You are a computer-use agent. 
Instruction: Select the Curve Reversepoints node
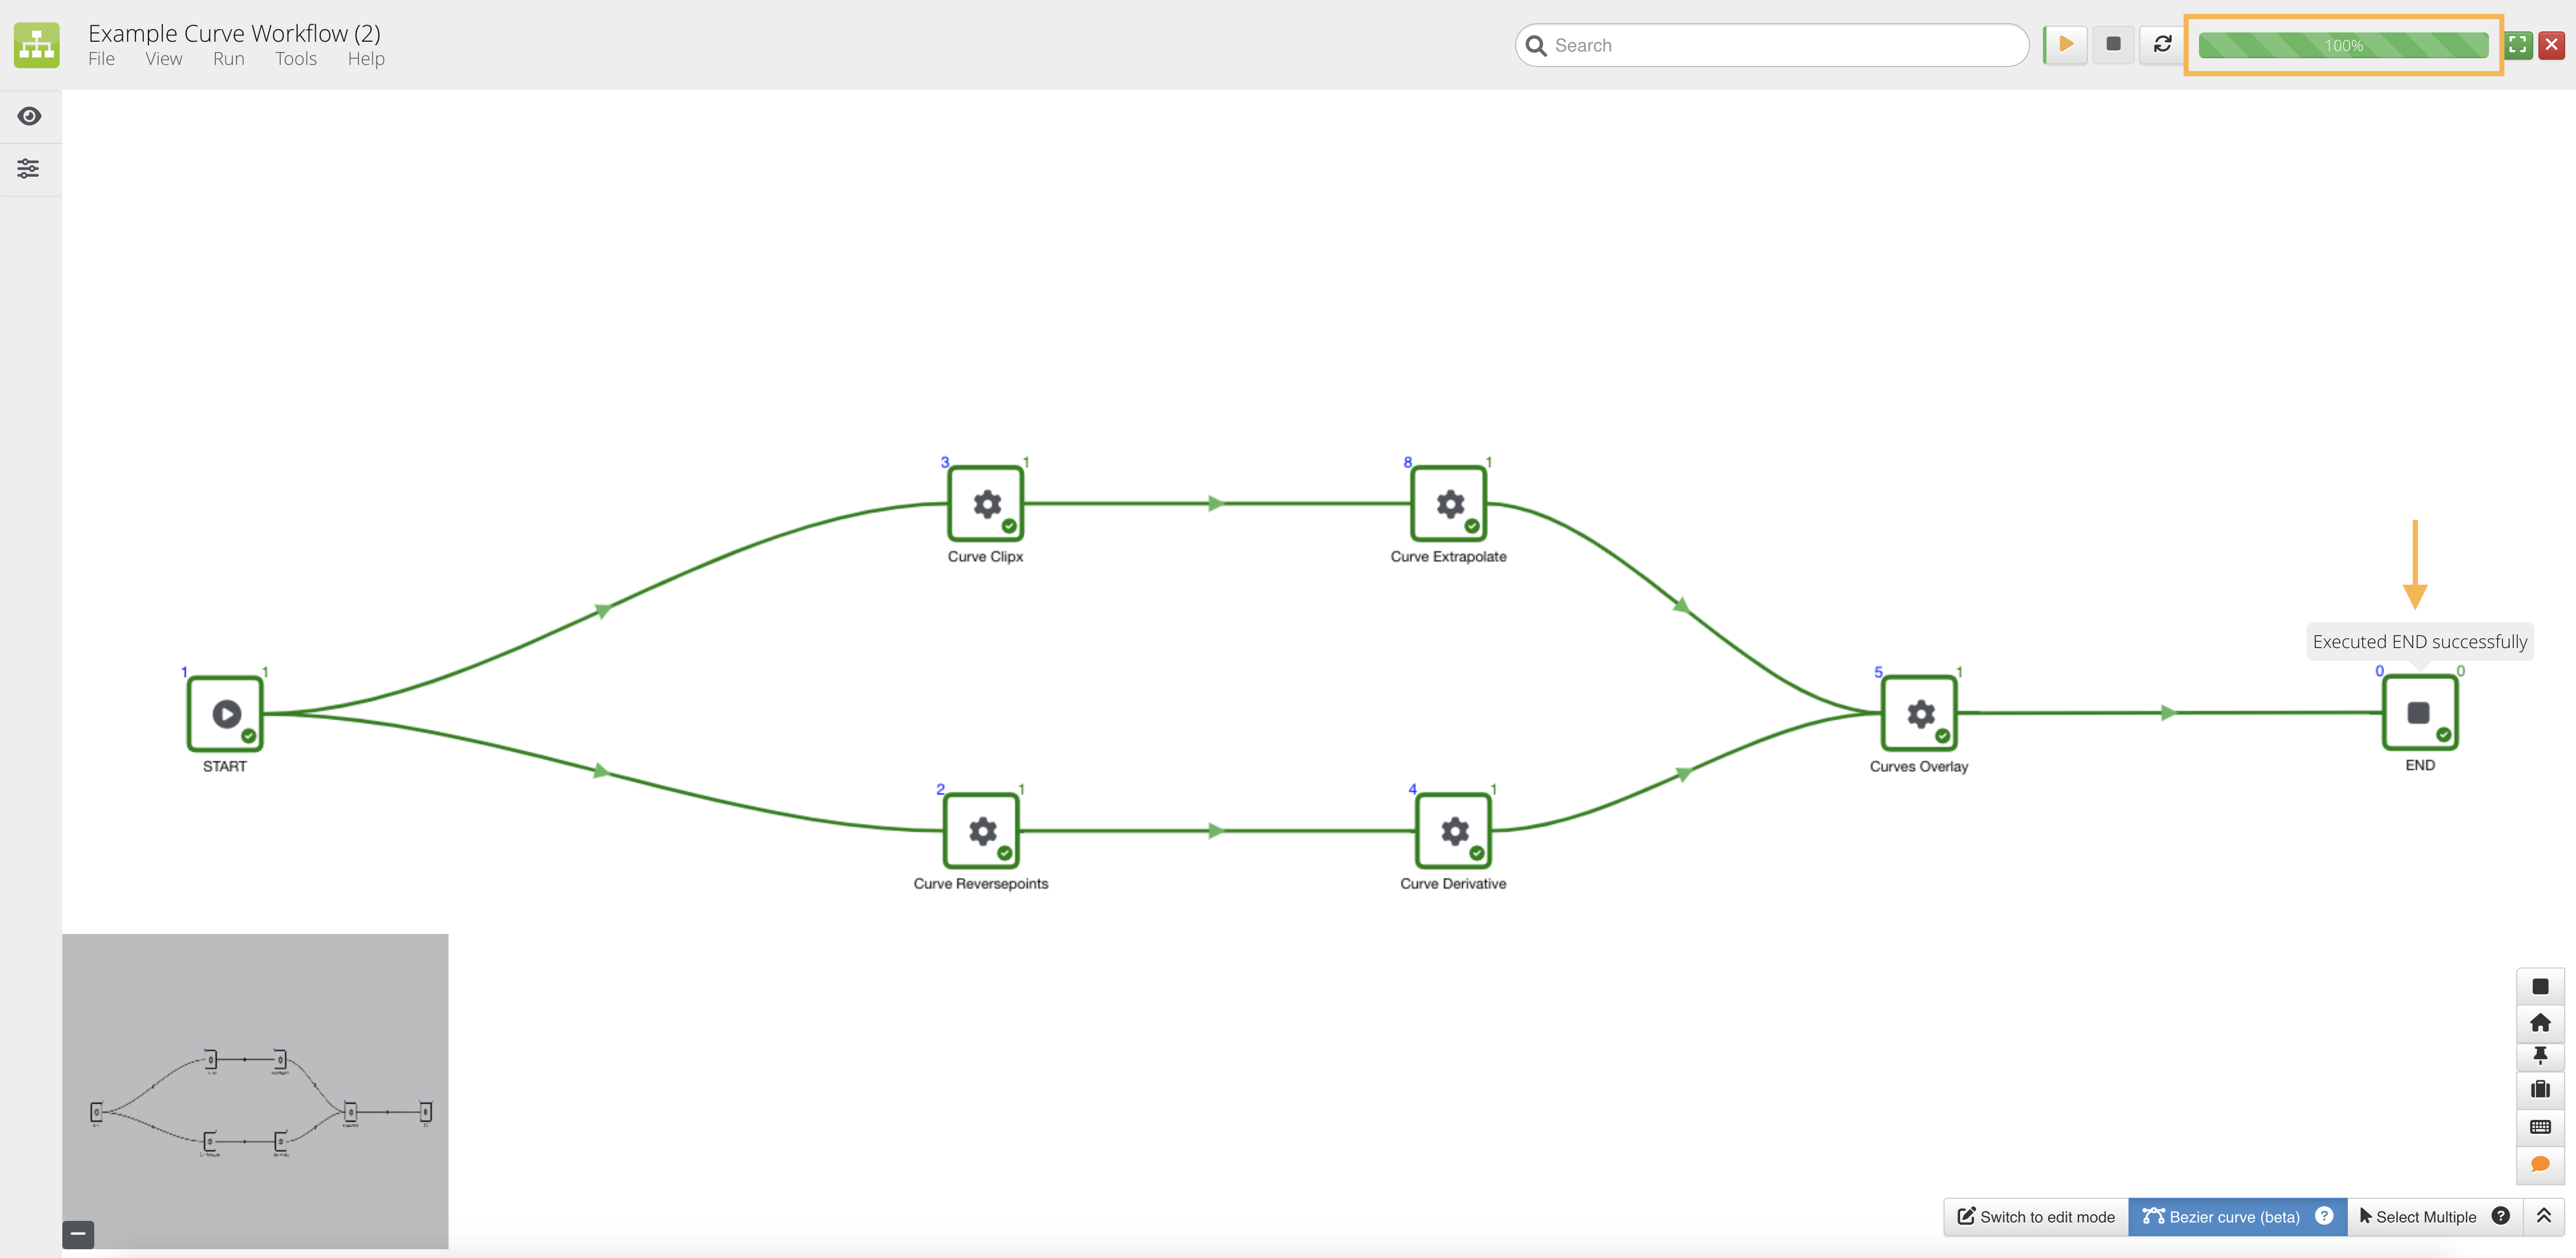(982, 830)
